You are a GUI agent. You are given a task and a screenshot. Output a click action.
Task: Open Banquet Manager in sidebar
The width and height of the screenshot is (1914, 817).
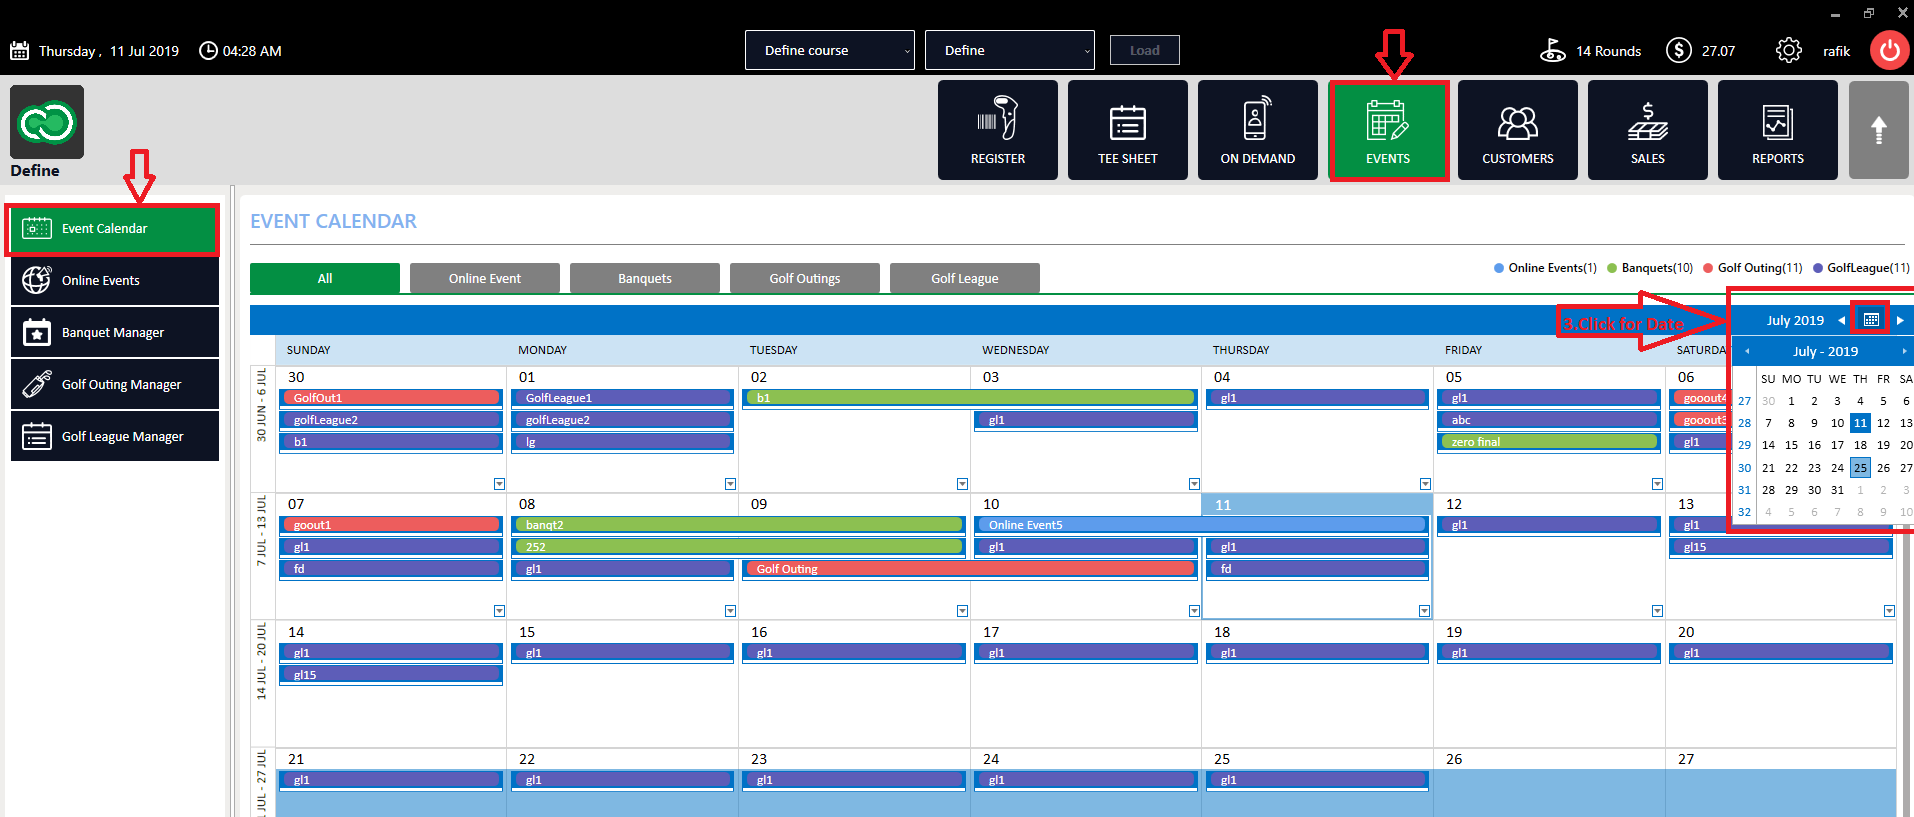[114, 332]
